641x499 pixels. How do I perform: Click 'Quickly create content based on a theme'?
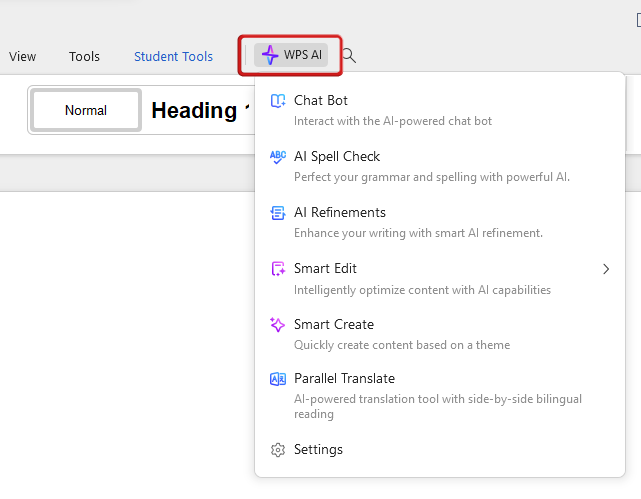pyautogui.click(x=402, y=345)
